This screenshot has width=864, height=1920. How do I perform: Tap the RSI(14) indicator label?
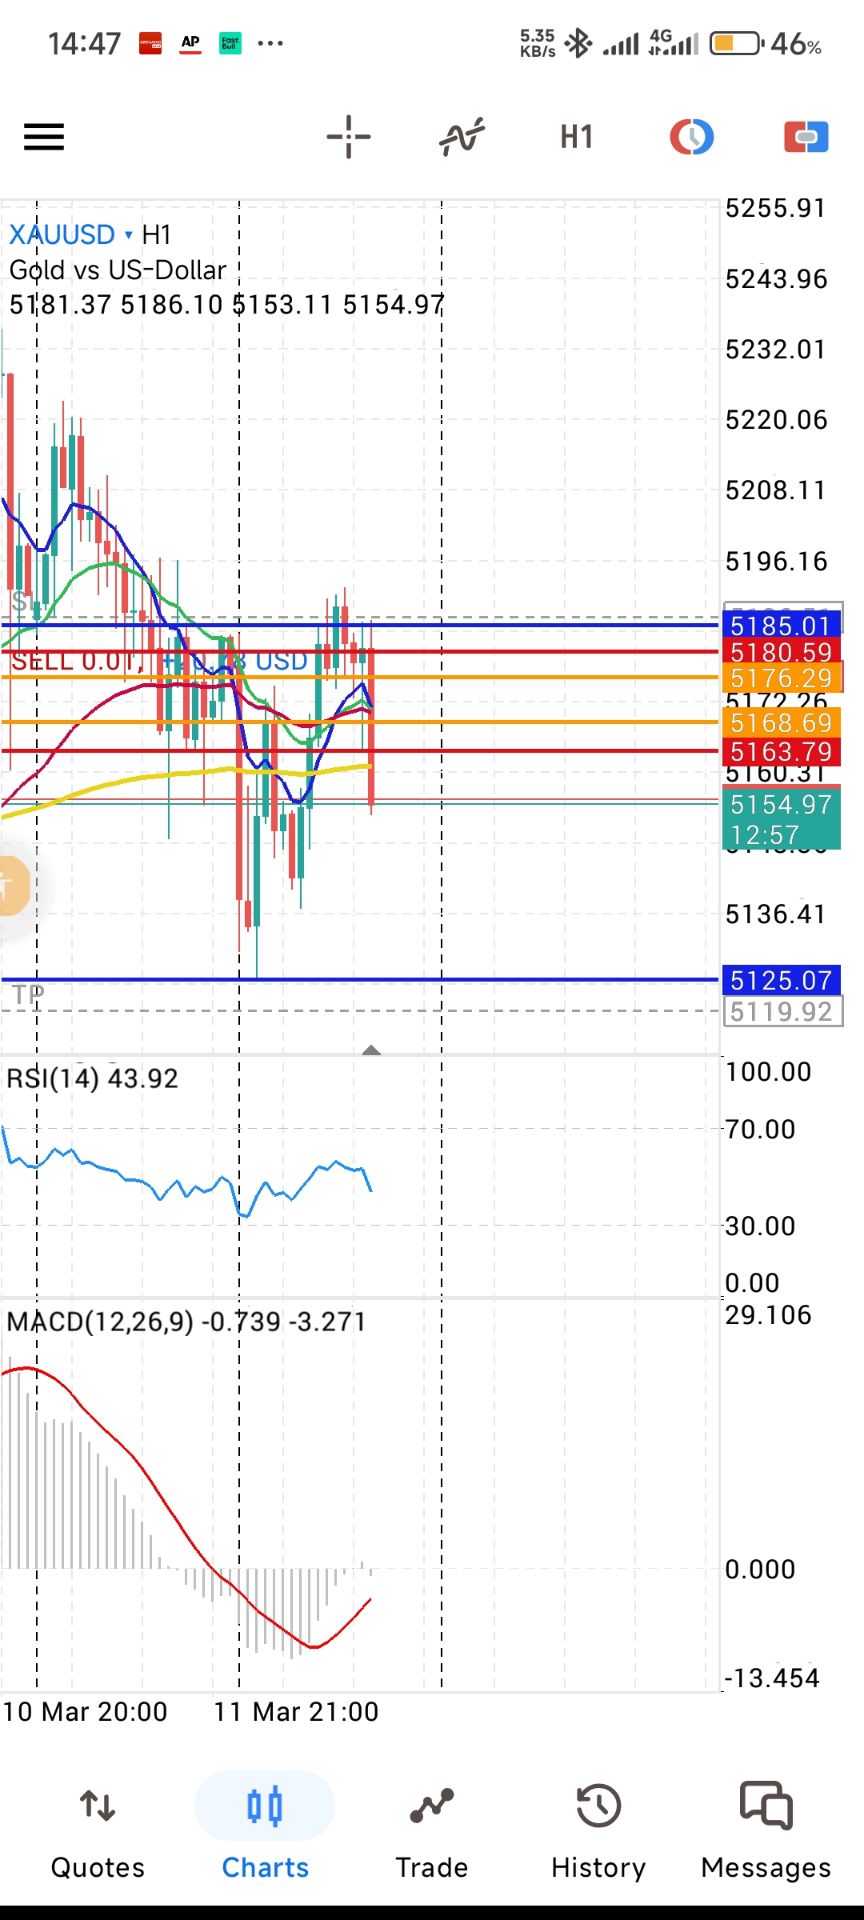tap(92, 1079)
